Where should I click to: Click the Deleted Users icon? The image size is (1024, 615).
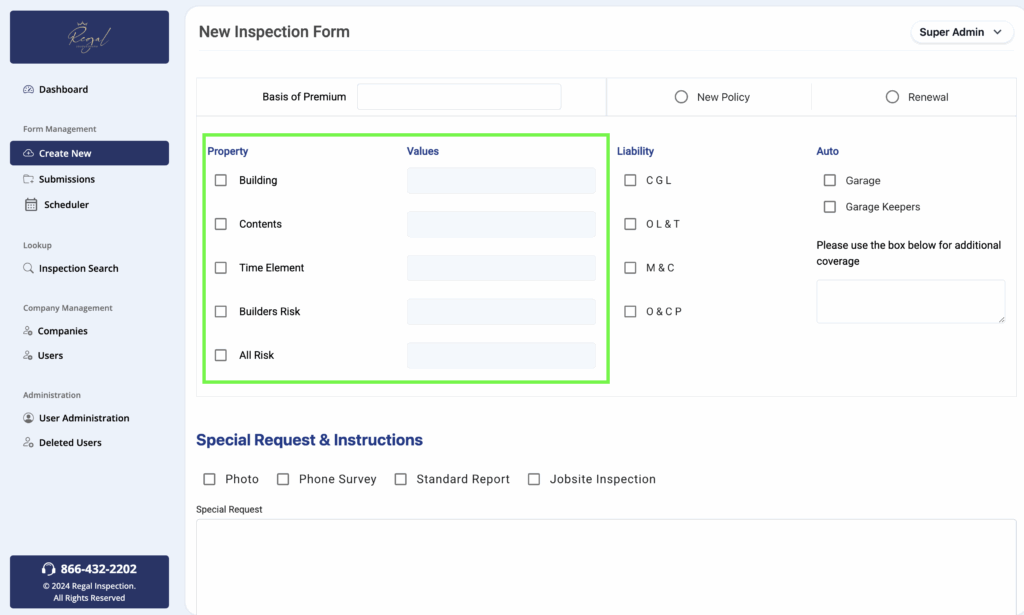tap(28, 443)
